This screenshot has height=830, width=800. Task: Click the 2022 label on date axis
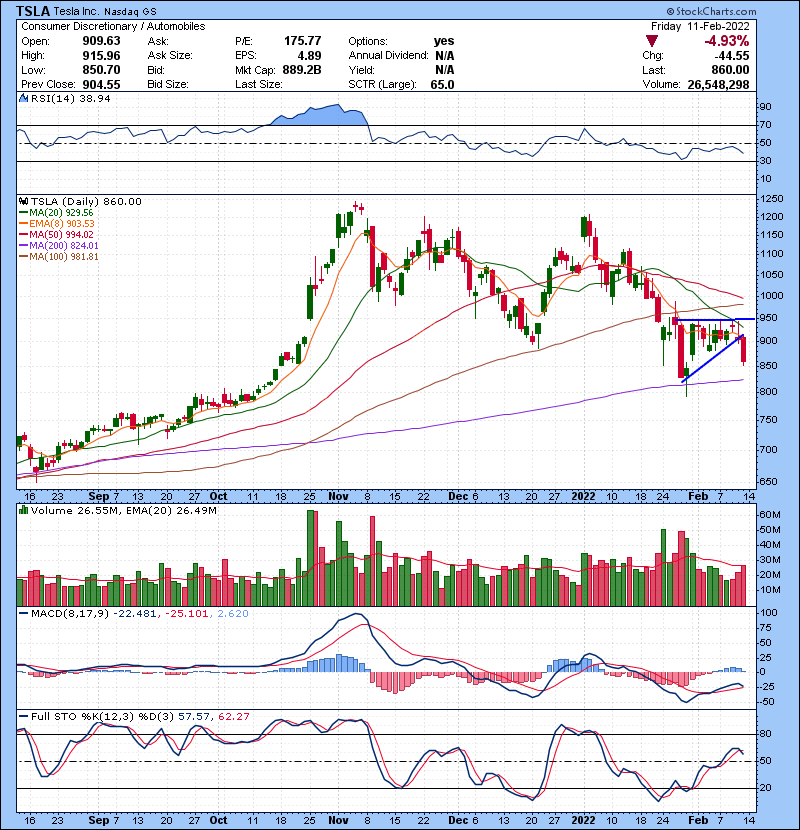pos(587,494)
